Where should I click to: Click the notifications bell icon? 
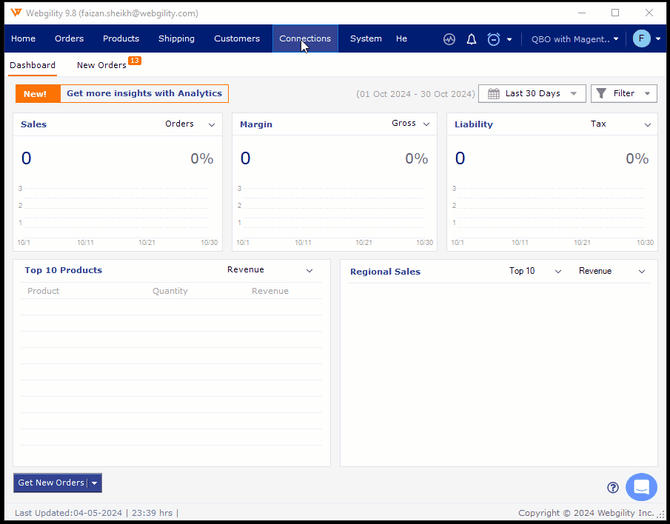[x=471, y=39]
